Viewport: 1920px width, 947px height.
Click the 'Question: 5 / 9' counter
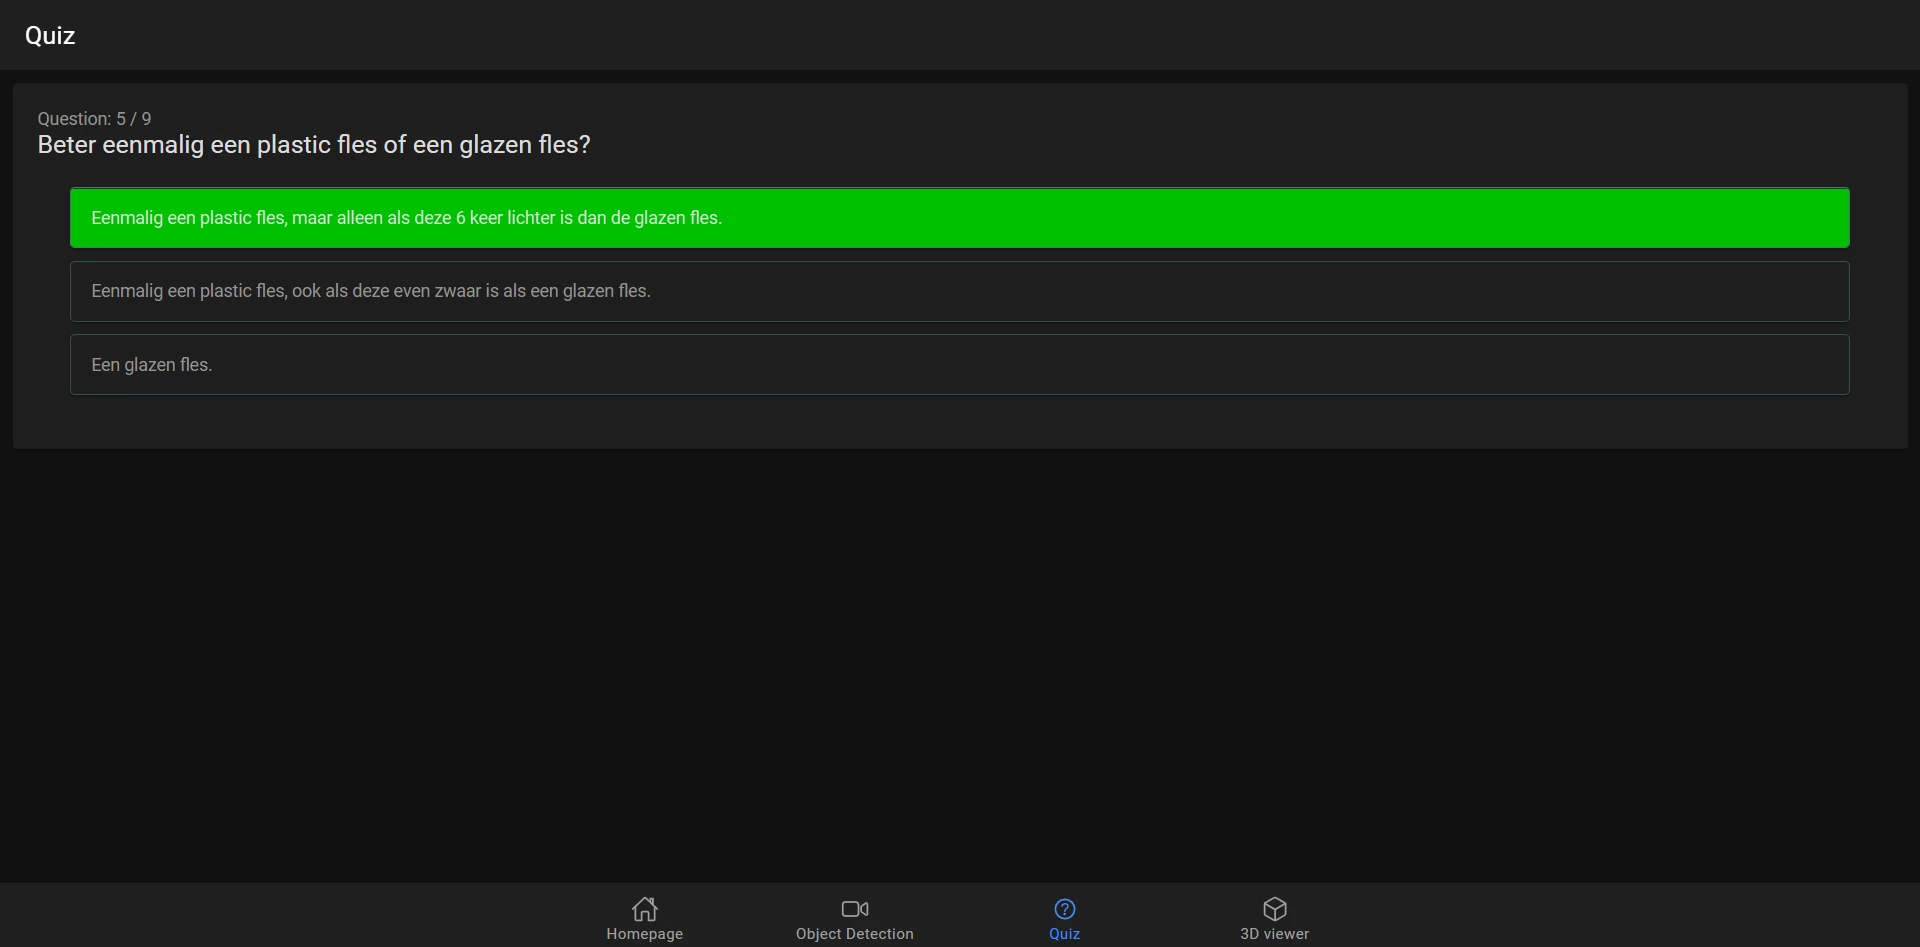94,119
